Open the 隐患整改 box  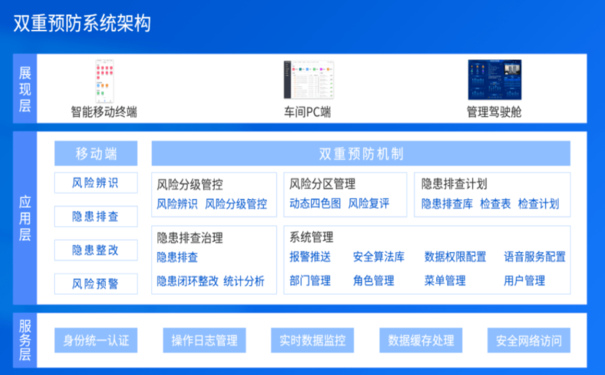(96, 250)
